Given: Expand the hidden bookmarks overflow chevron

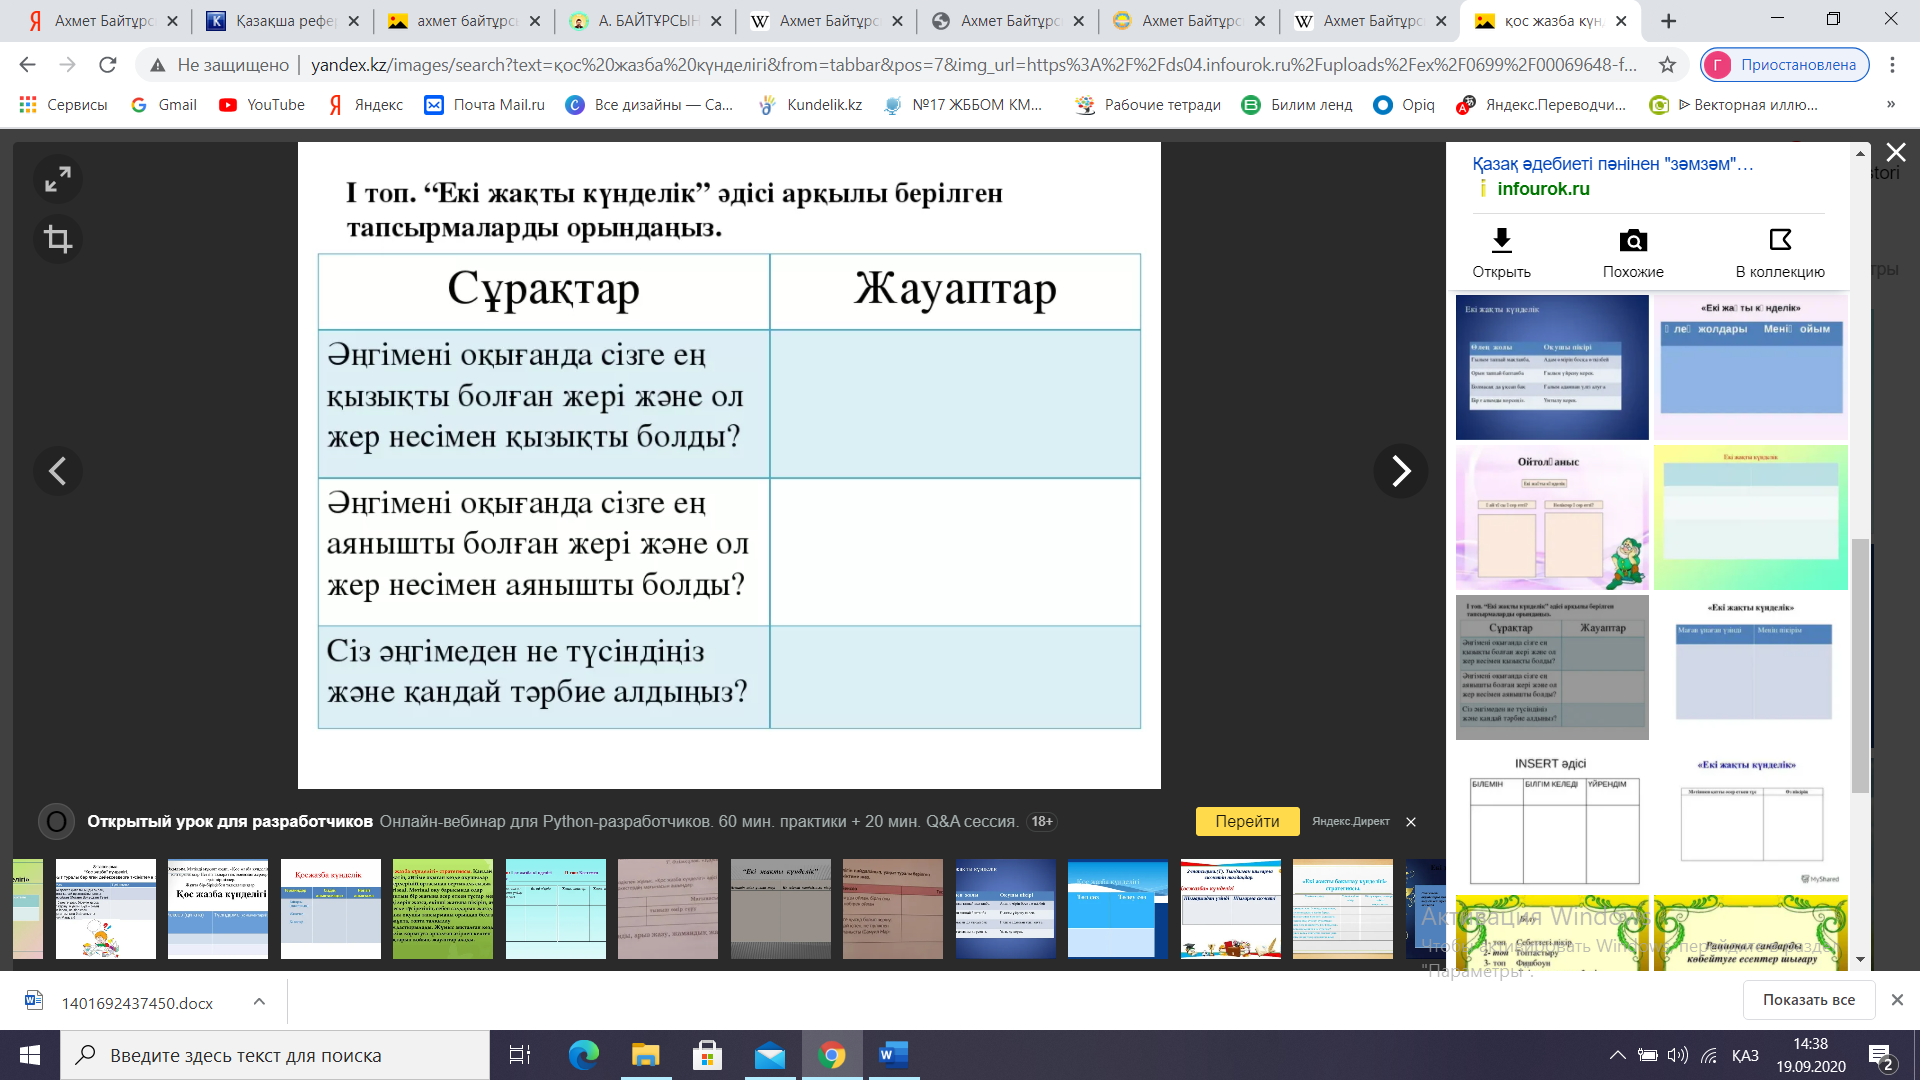Looking at the screenshot, I should [x=1890, y=104].
